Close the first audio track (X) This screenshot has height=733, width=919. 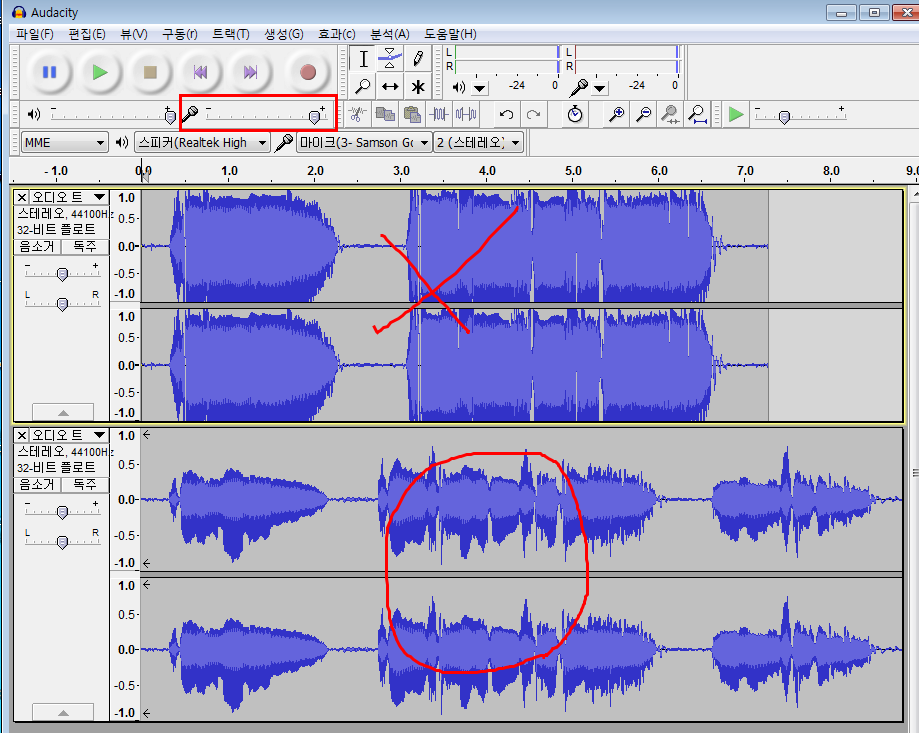click(22, 197)
